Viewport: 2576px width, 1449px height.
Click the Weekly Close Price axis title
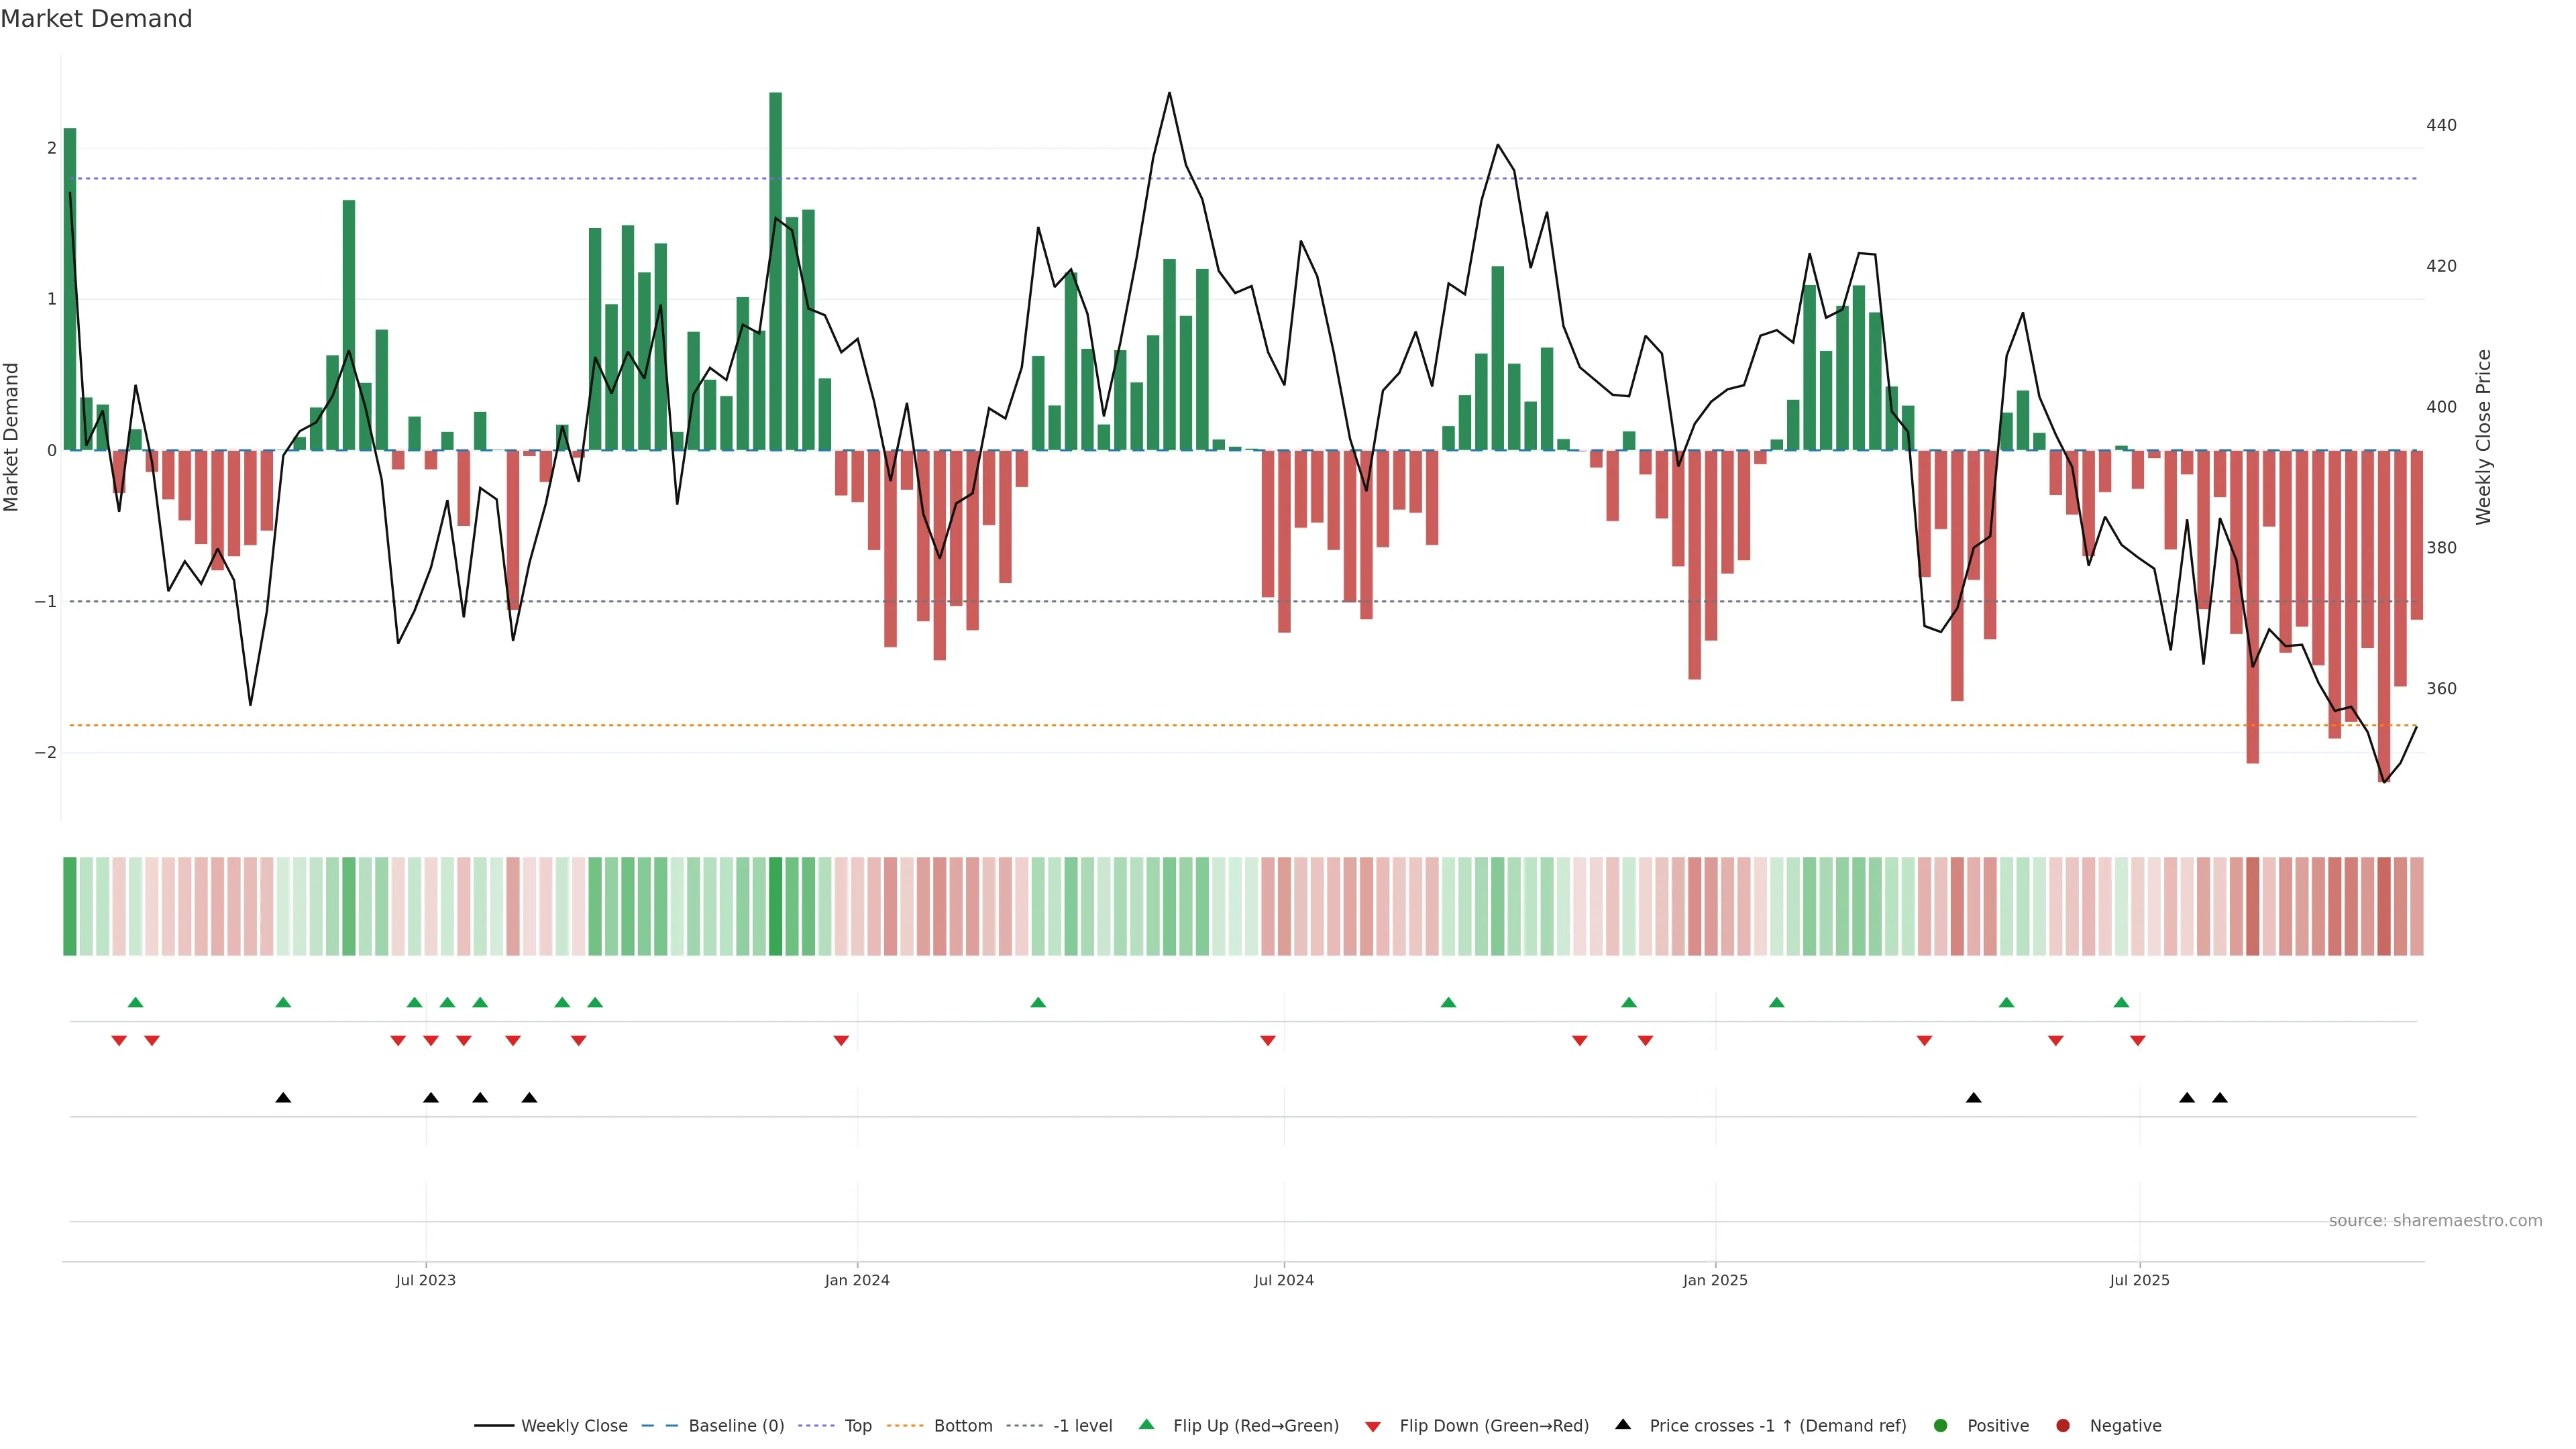click(x=2483, y=437)
